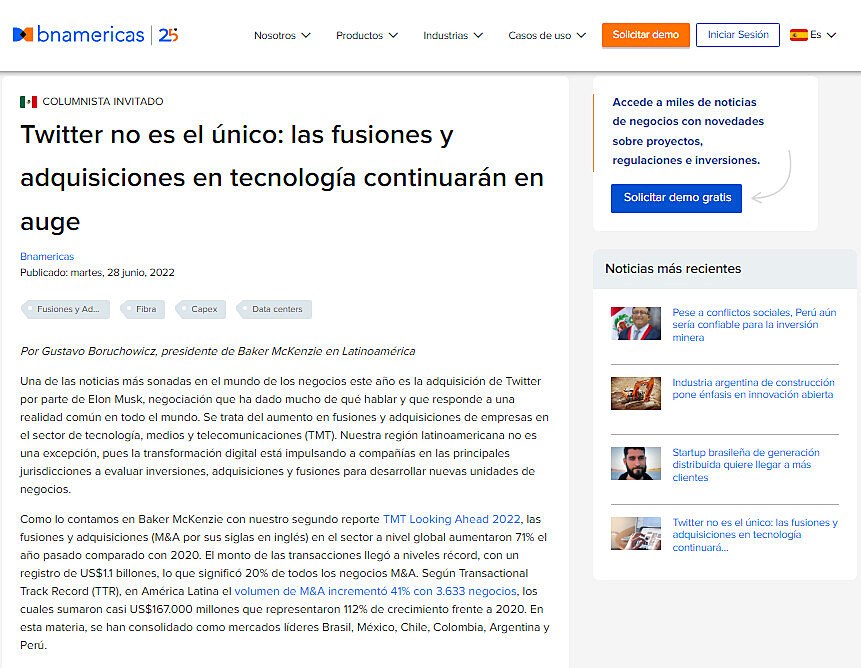The width and height of the screenshot is (861, 668).
Task: Open volumen de M&A incrementó 41% link
Action: click(376, 591)
